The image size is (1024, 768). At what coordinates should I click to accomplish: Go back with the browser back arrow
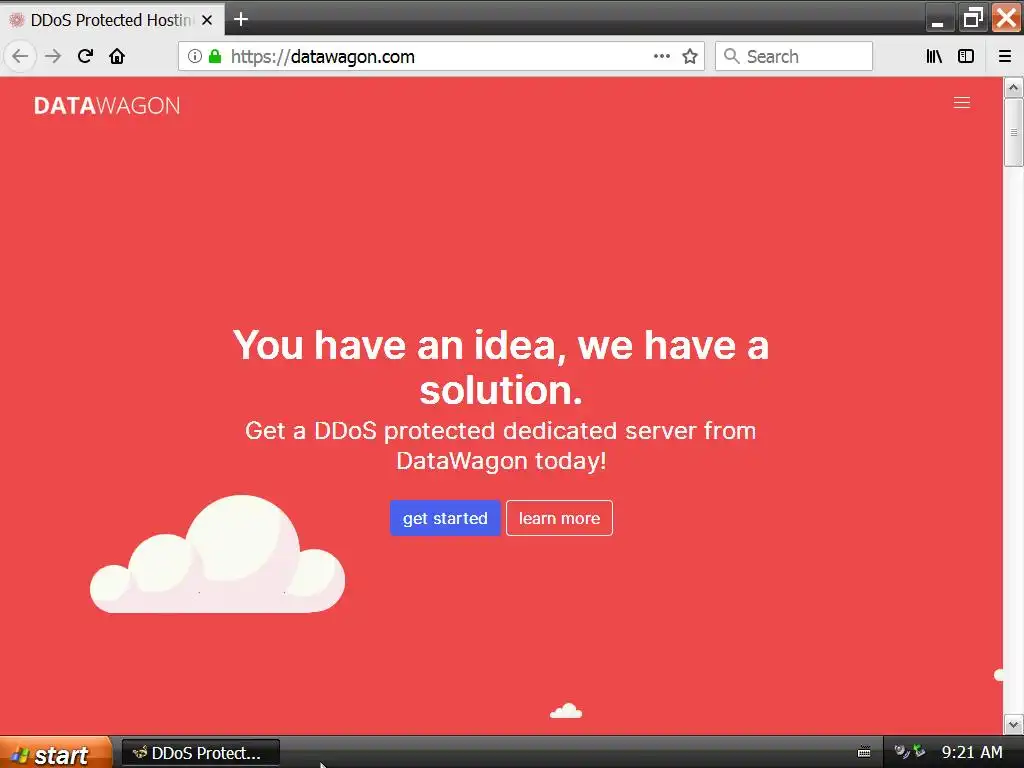[20, 56]
